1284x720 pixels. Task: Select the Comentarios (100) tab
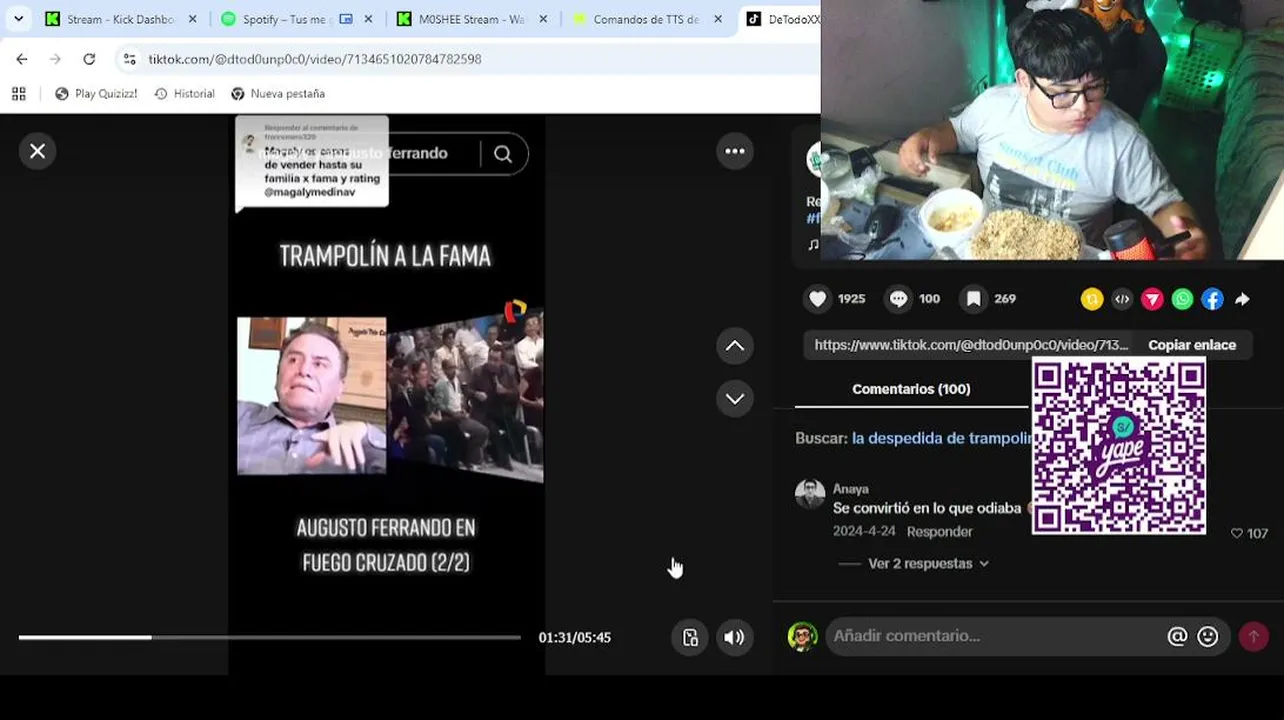(911, 389)
